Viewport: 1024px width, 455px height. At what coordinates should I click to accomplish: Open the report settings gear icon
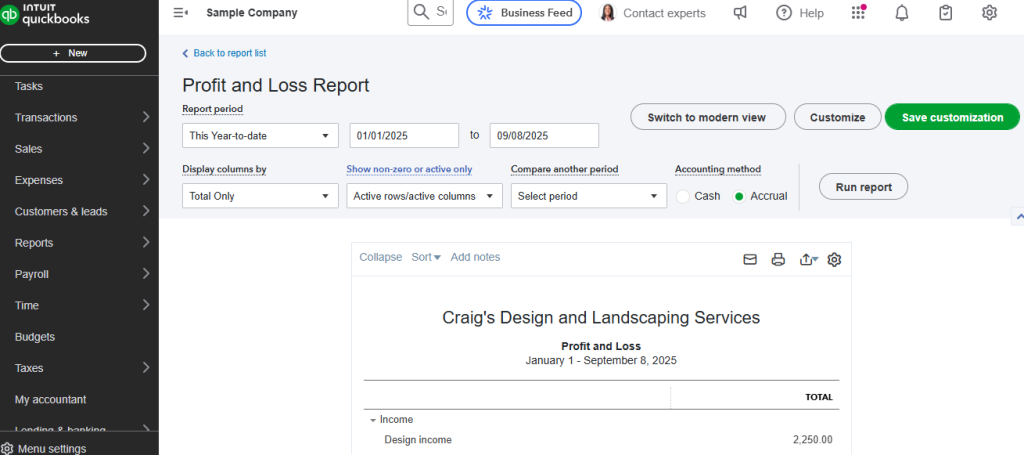pyautogui.click(x=834, y=259)
